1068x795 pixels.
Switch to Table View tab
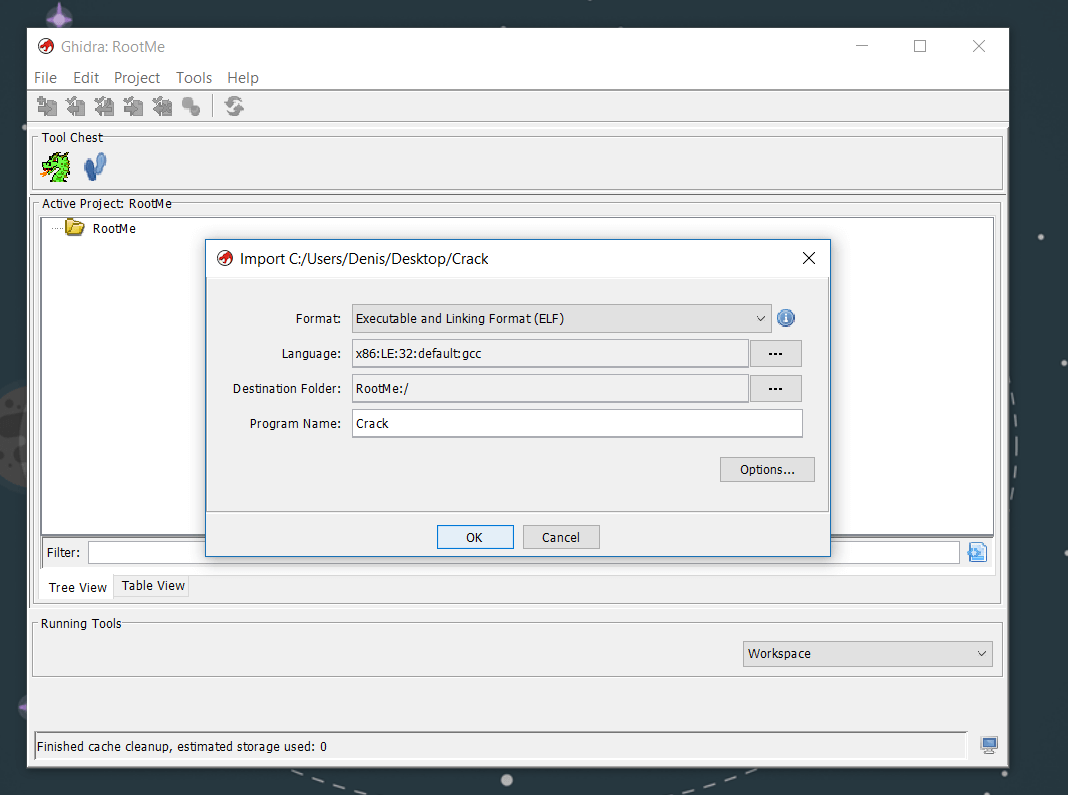tap(153, 586)
